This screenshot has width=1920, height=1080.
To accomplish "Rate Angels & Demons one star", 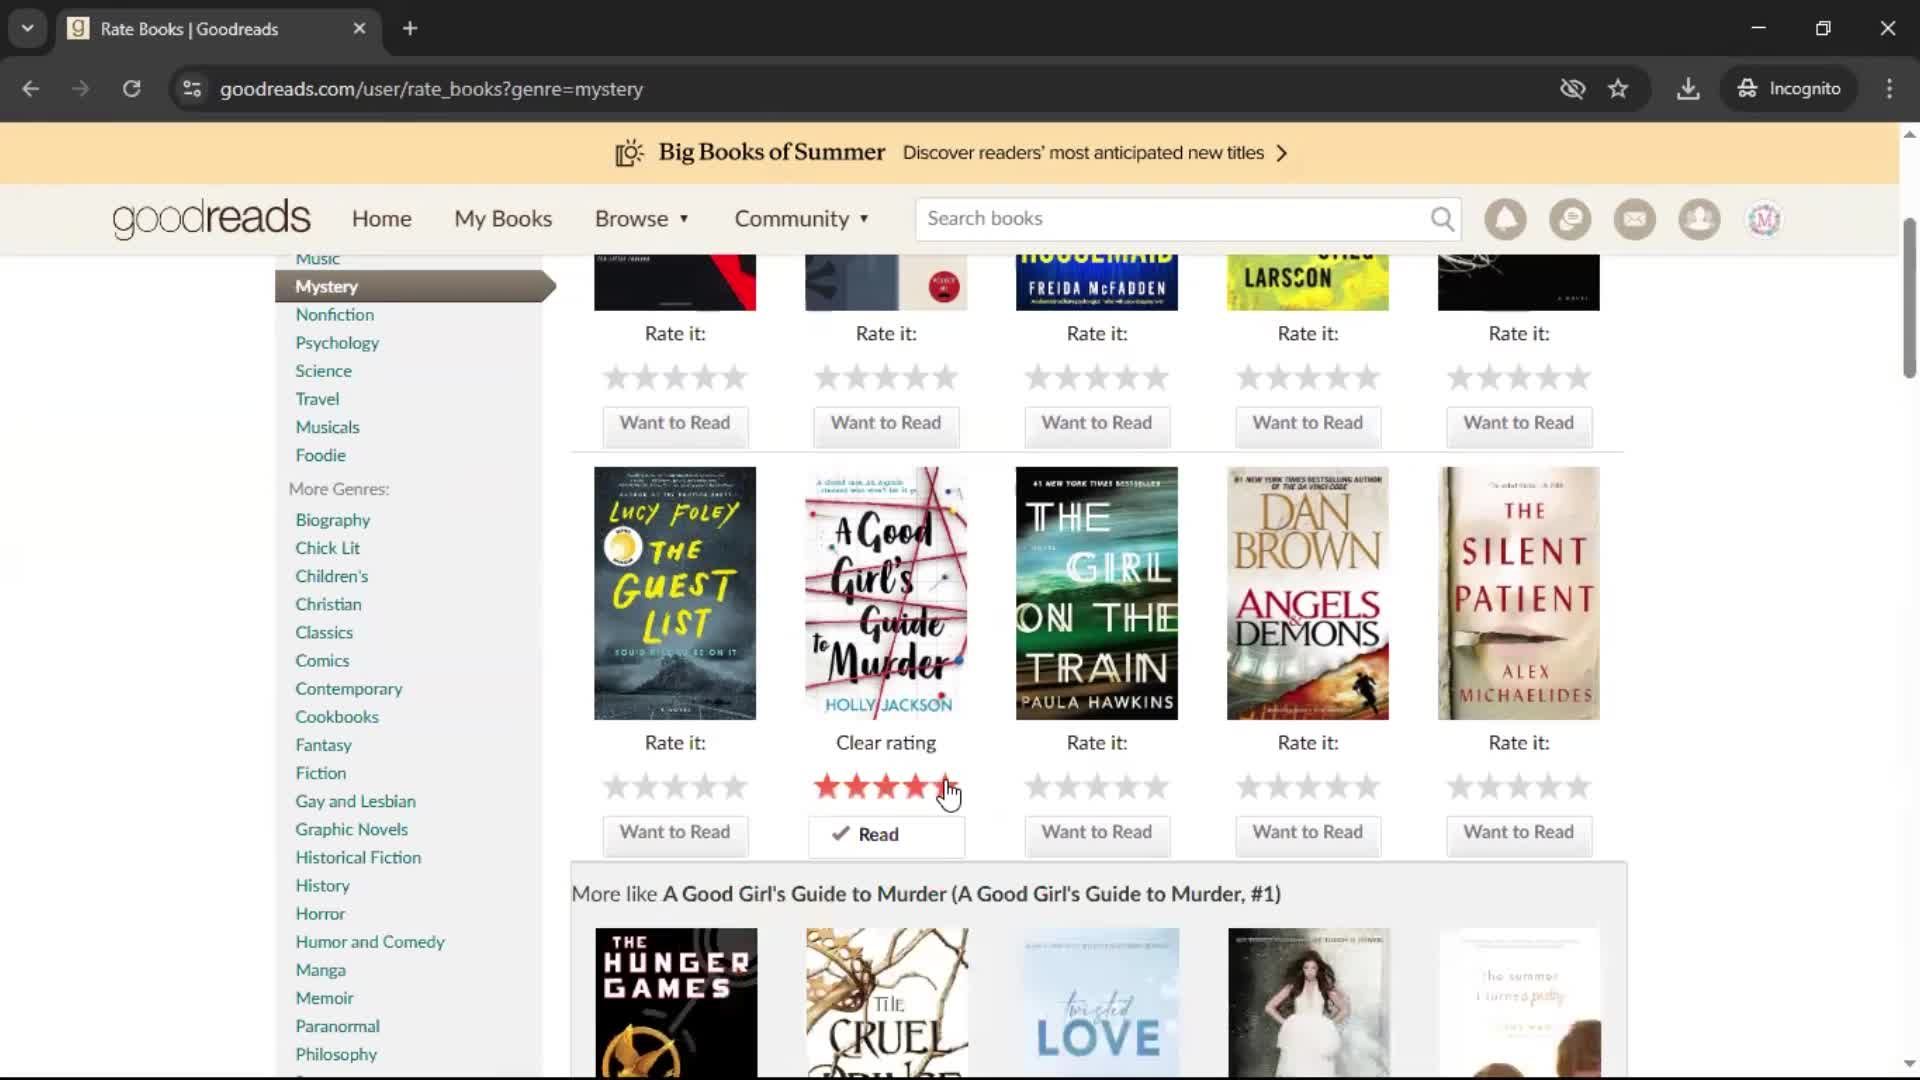I will coord(1249,787).
